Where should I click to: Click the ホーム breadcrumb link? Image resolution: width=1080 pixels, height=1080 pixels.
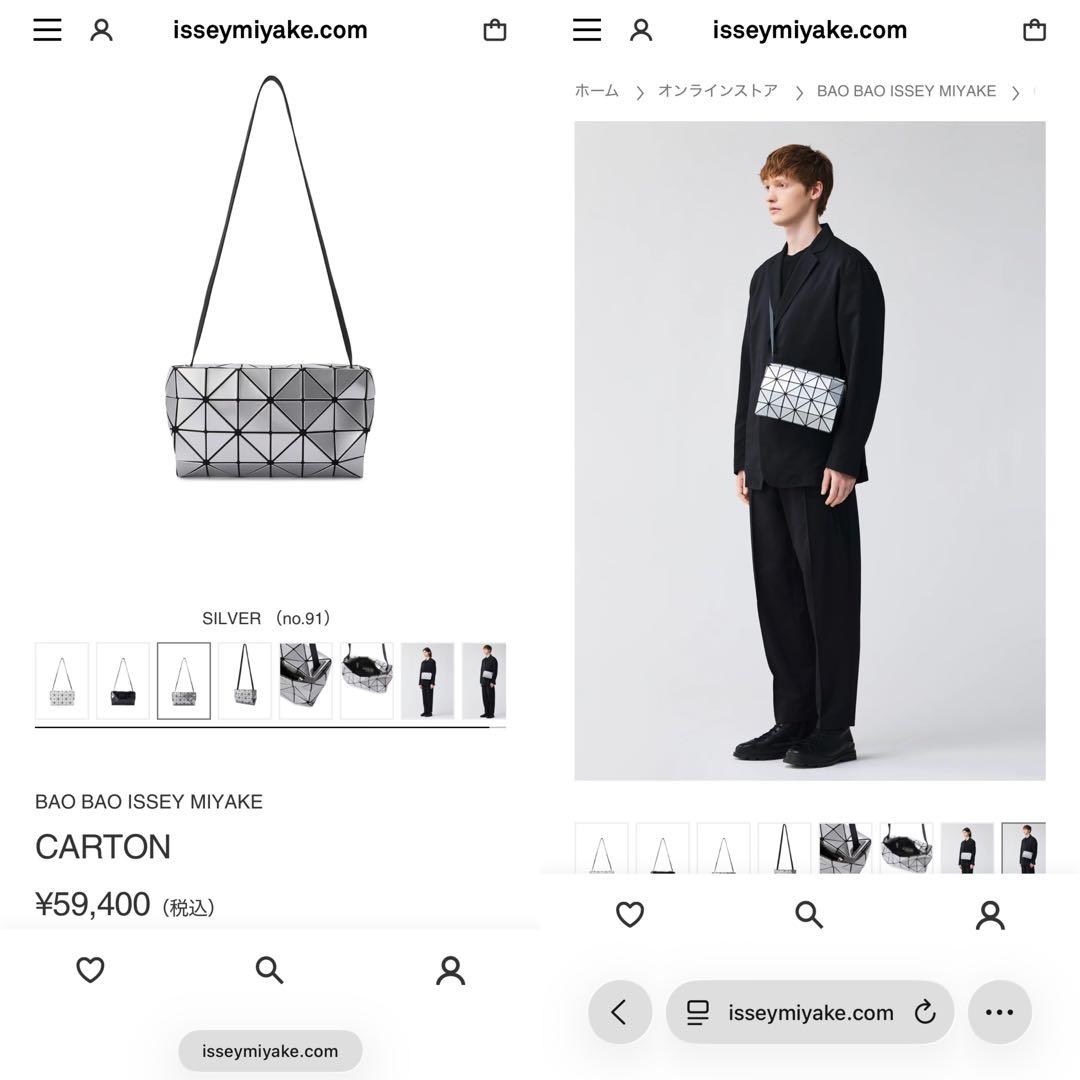(596, 91)
